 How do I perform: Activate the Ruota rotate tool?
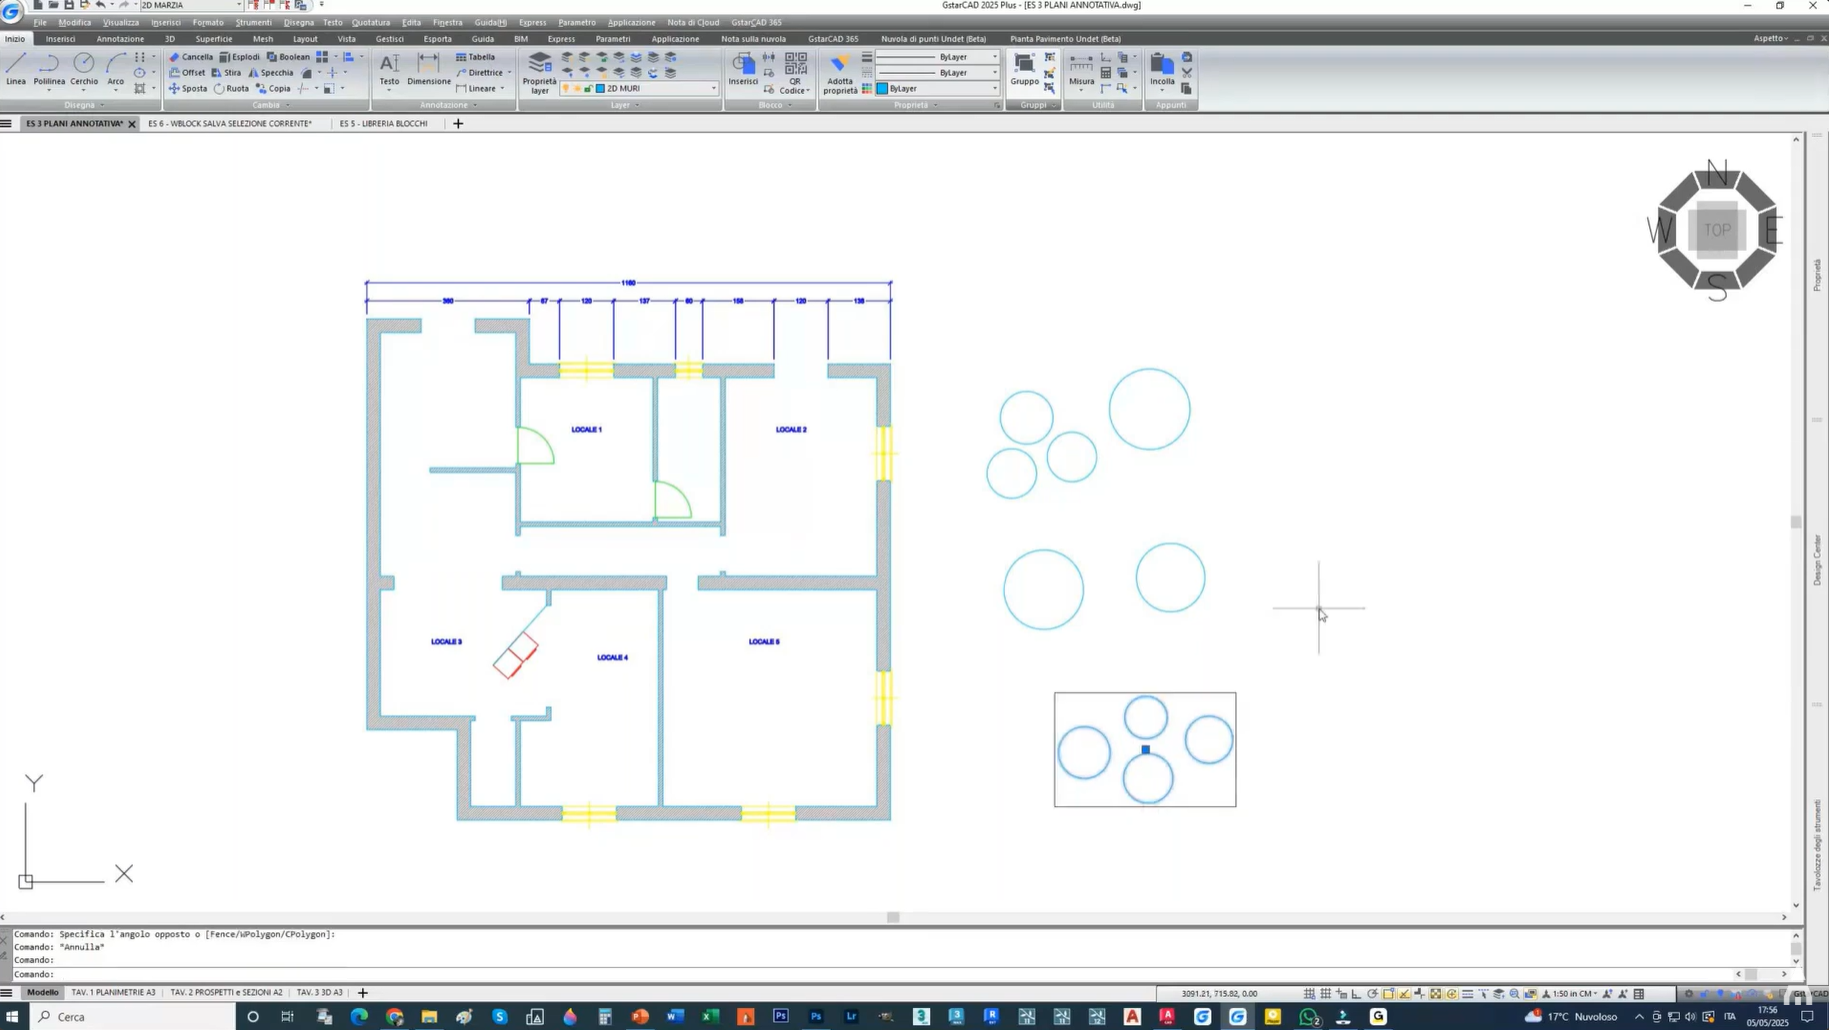click(231, 89)
